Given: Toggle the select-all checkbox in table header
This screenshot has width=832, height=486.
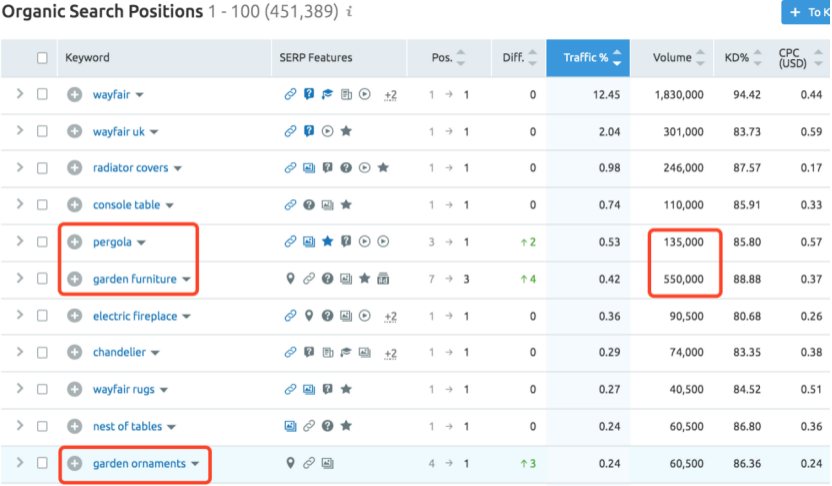Looking at the screenshot, I should coord(42,58).
